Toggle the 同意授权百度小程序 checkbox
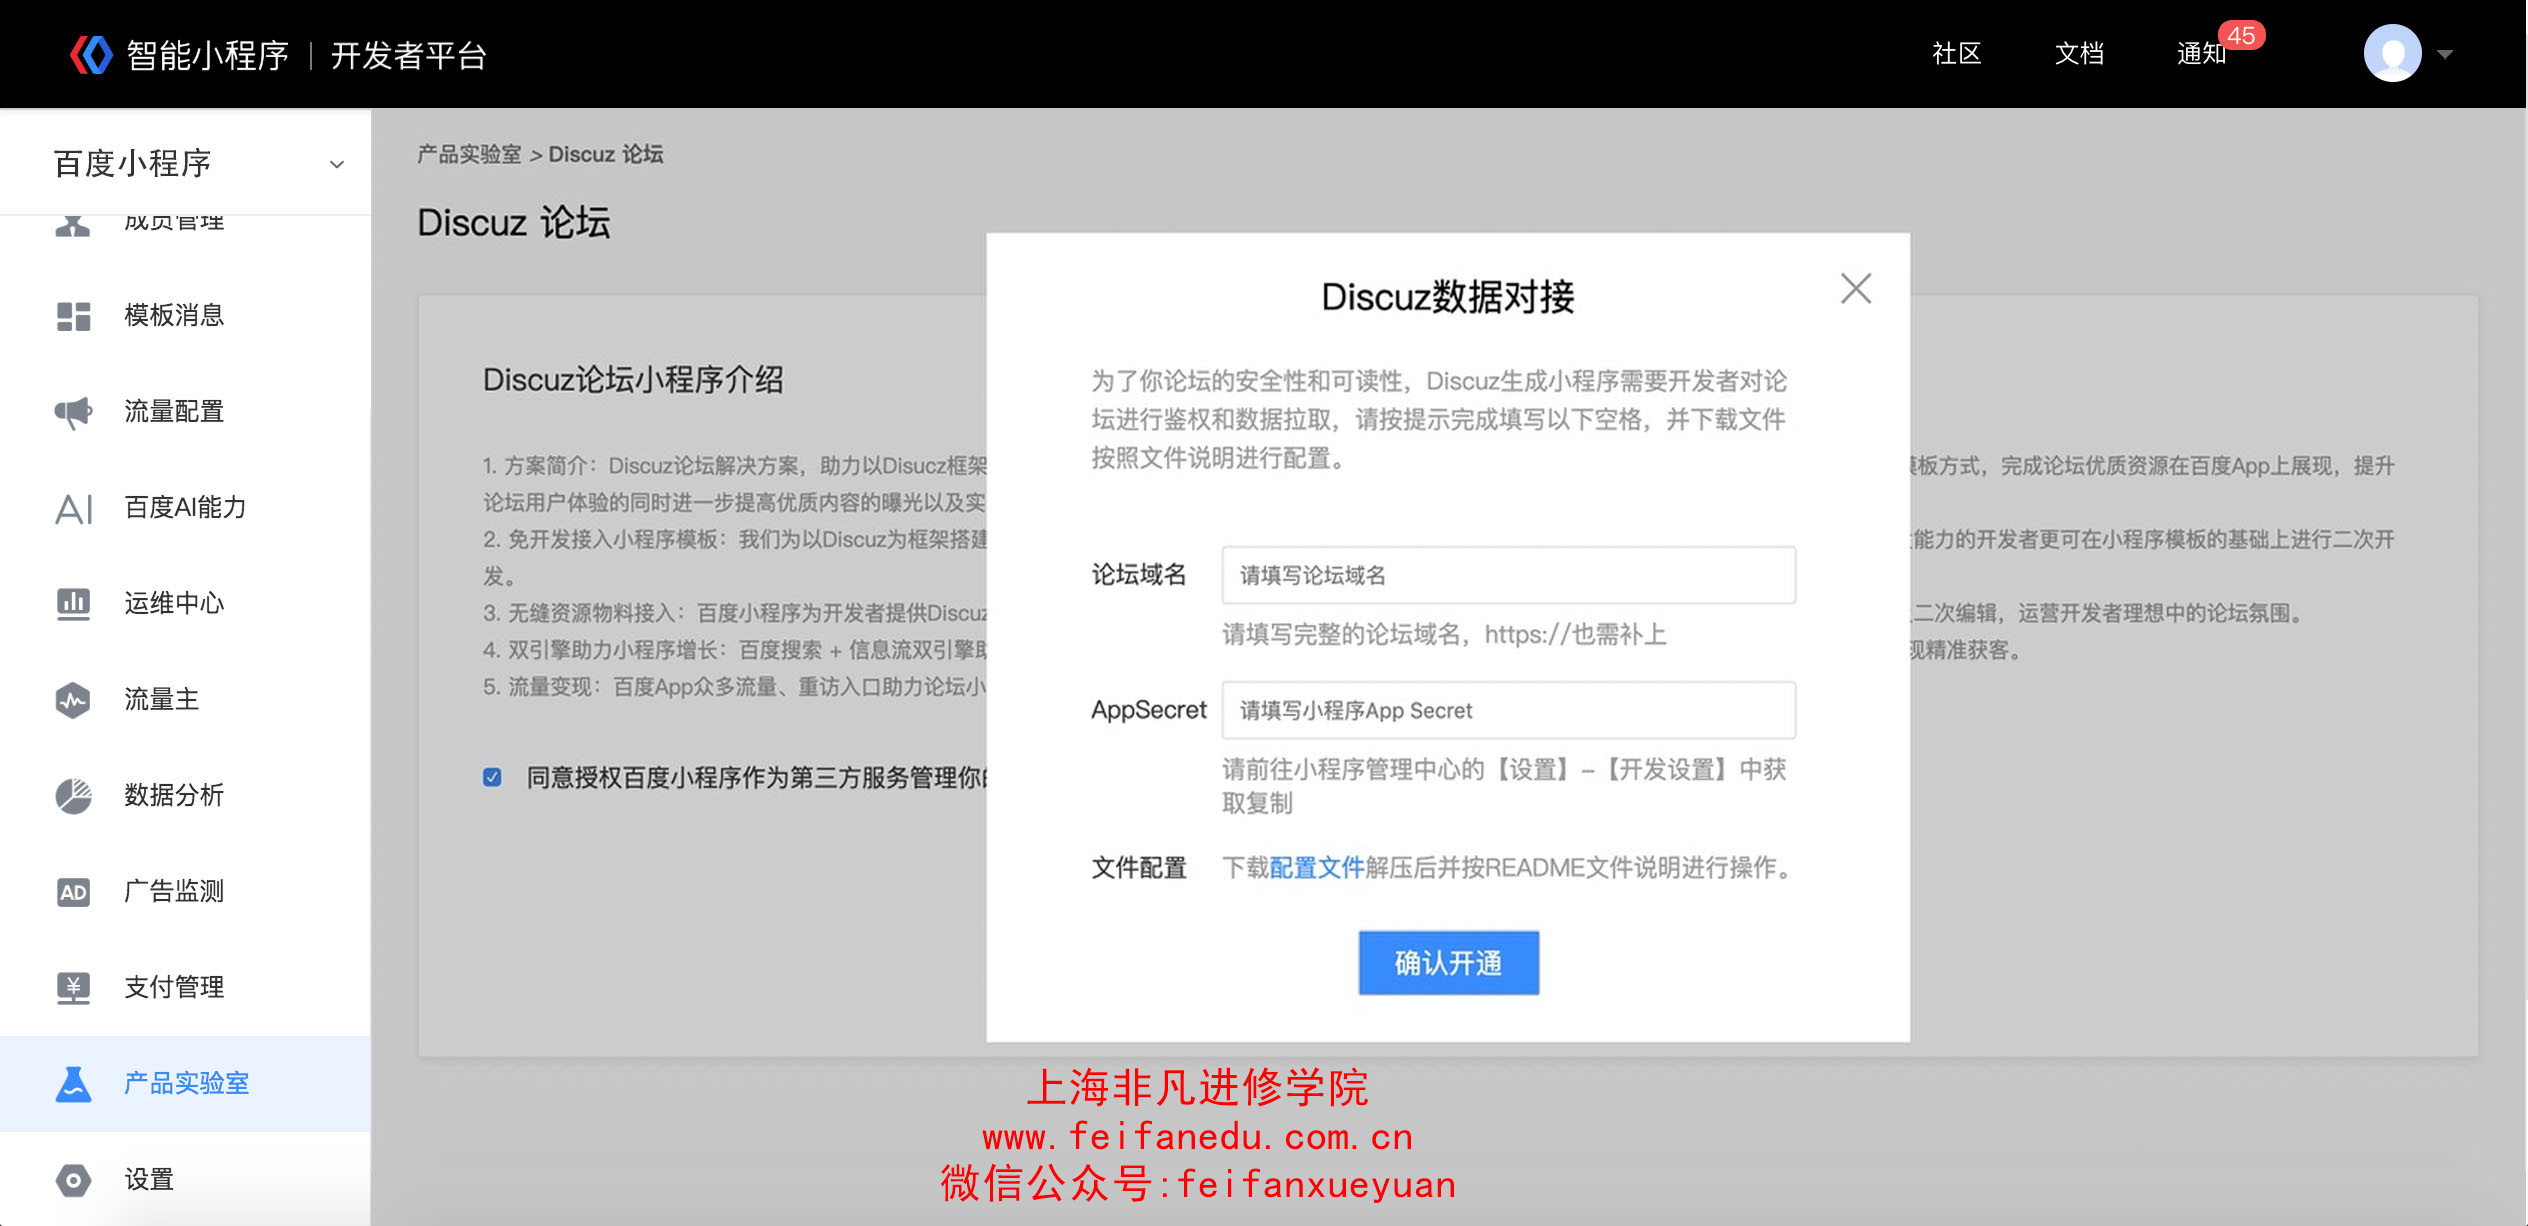This screenshot has width=2528, height=1226. click(492, 777)
